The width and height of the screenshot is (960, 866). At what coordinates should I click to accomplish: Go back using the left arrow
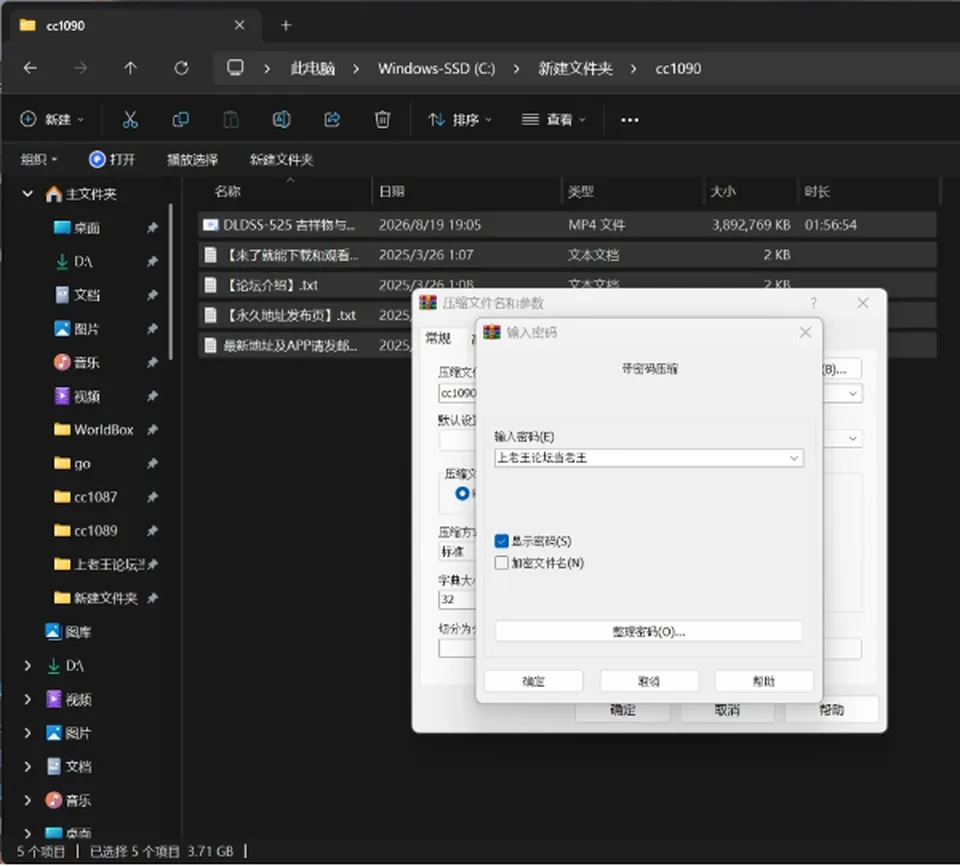pyautogui.click(x=30, y=68)
